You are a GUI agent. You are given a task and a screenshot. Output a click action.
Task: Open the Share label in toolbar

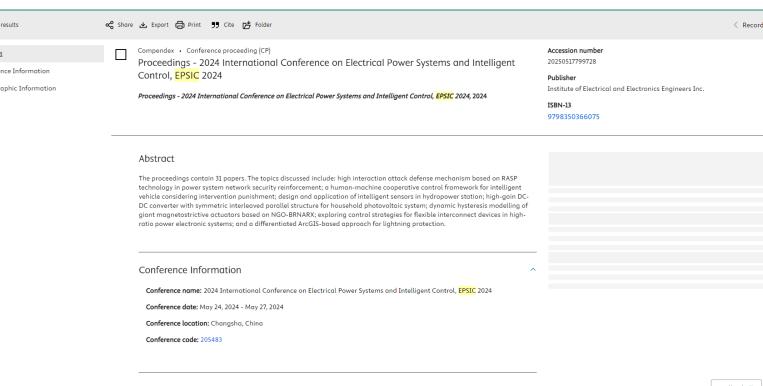click(x=125, y=25)
